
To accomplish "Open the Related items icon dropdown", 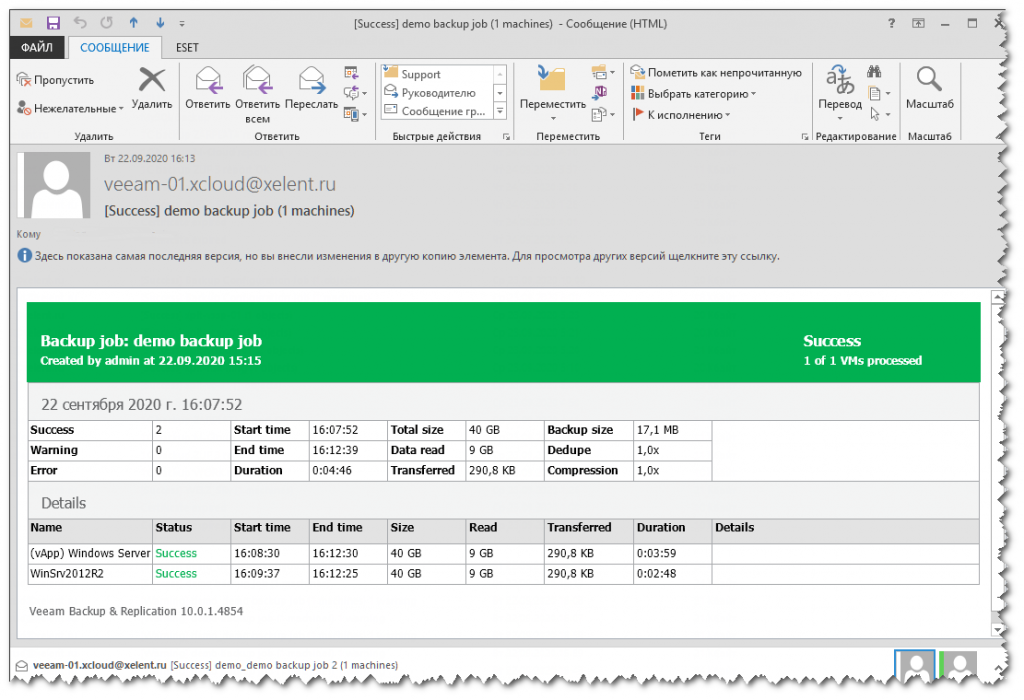I will (x=879, y=93).
